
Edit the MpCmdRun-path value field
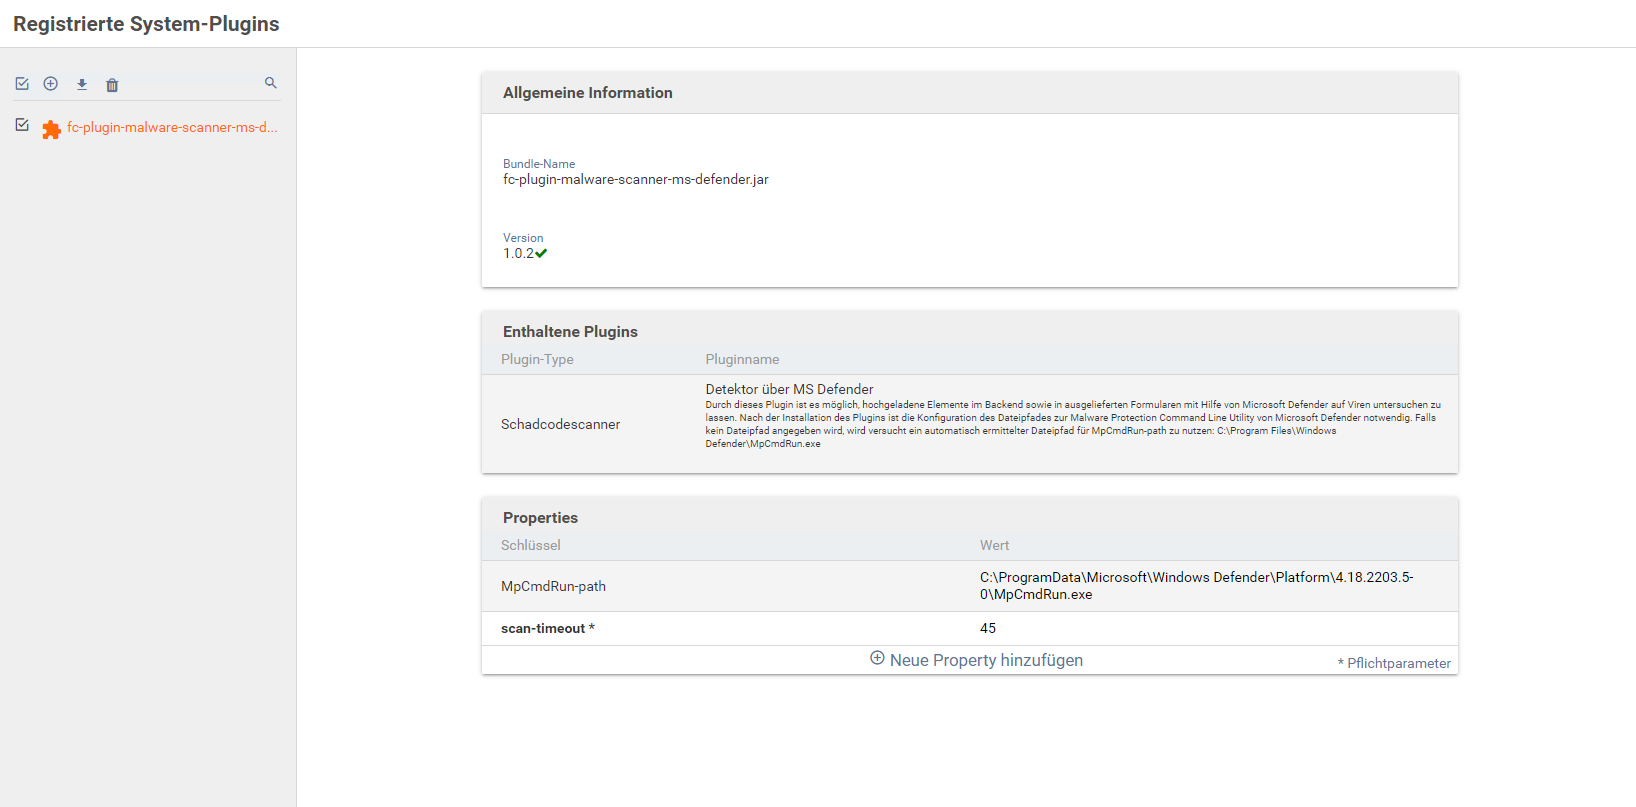[x=1195, y=586]
